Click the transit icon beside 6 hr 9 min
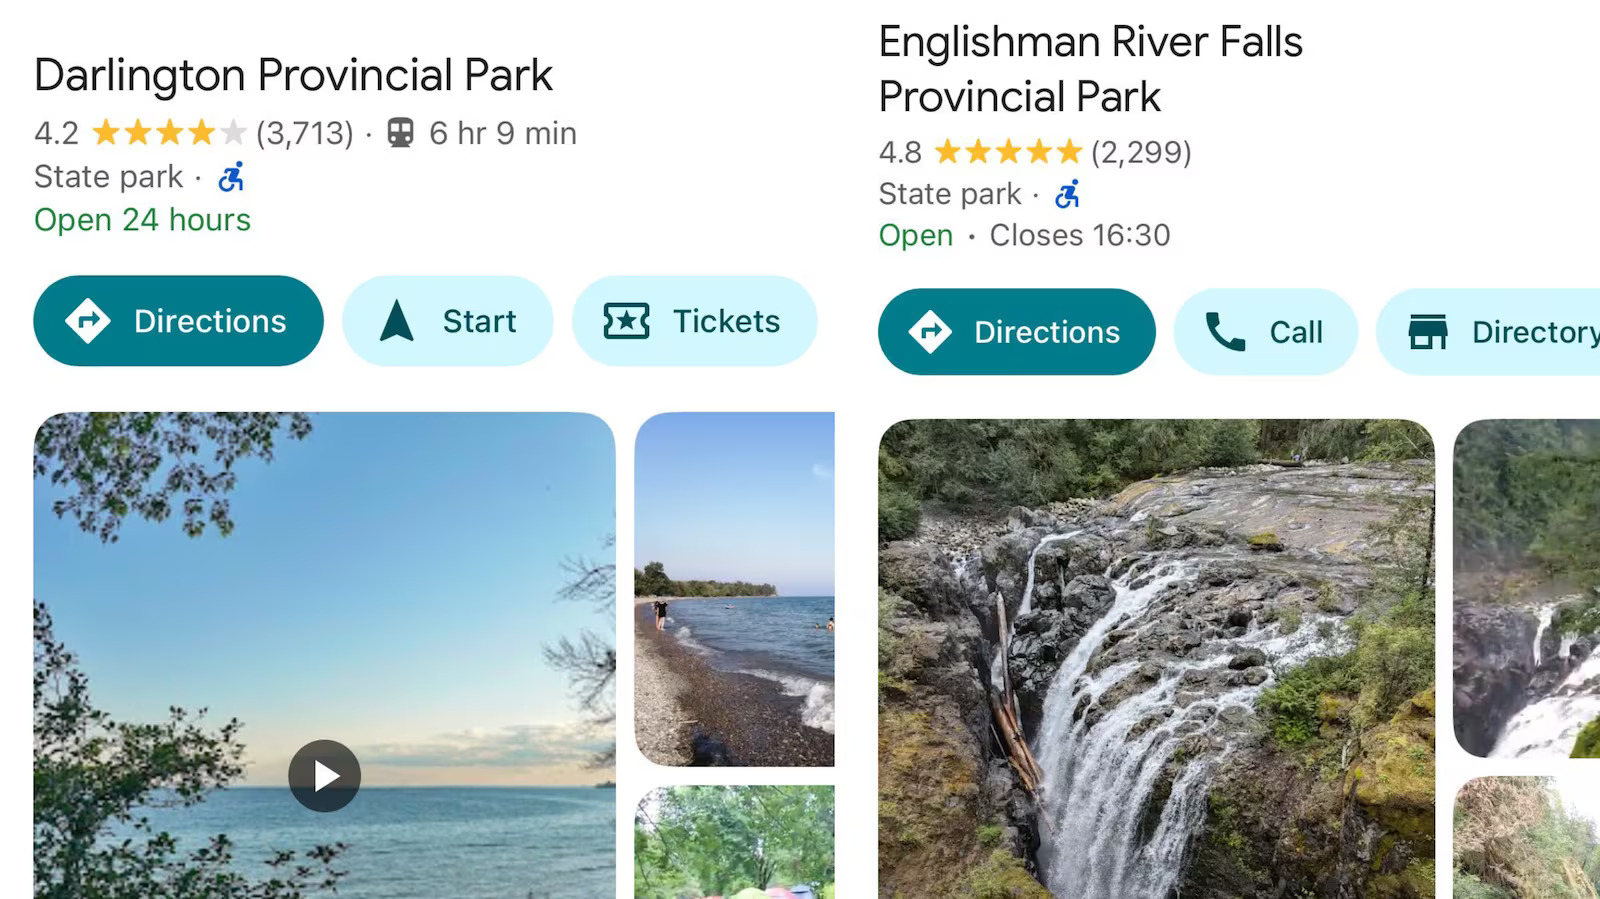This screenshot has height=899, width=1600. (400, 133)
